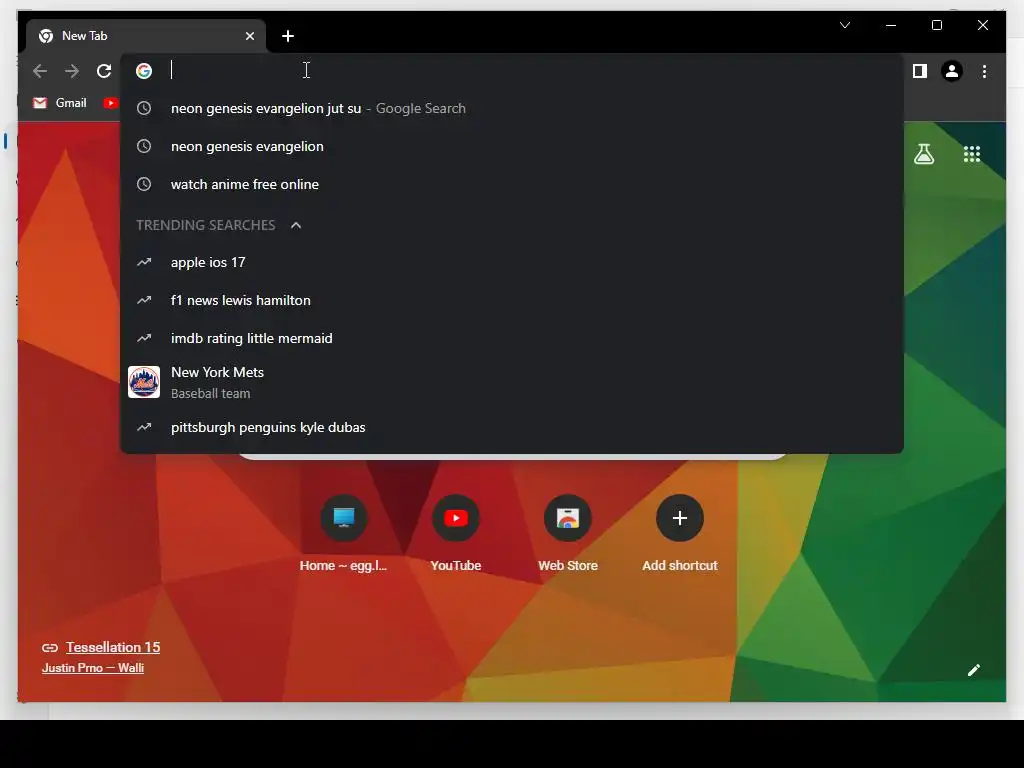Open the Justin Prno — Walli link
The width and height of the screenshot is (1024, 768).
point(93,668)
